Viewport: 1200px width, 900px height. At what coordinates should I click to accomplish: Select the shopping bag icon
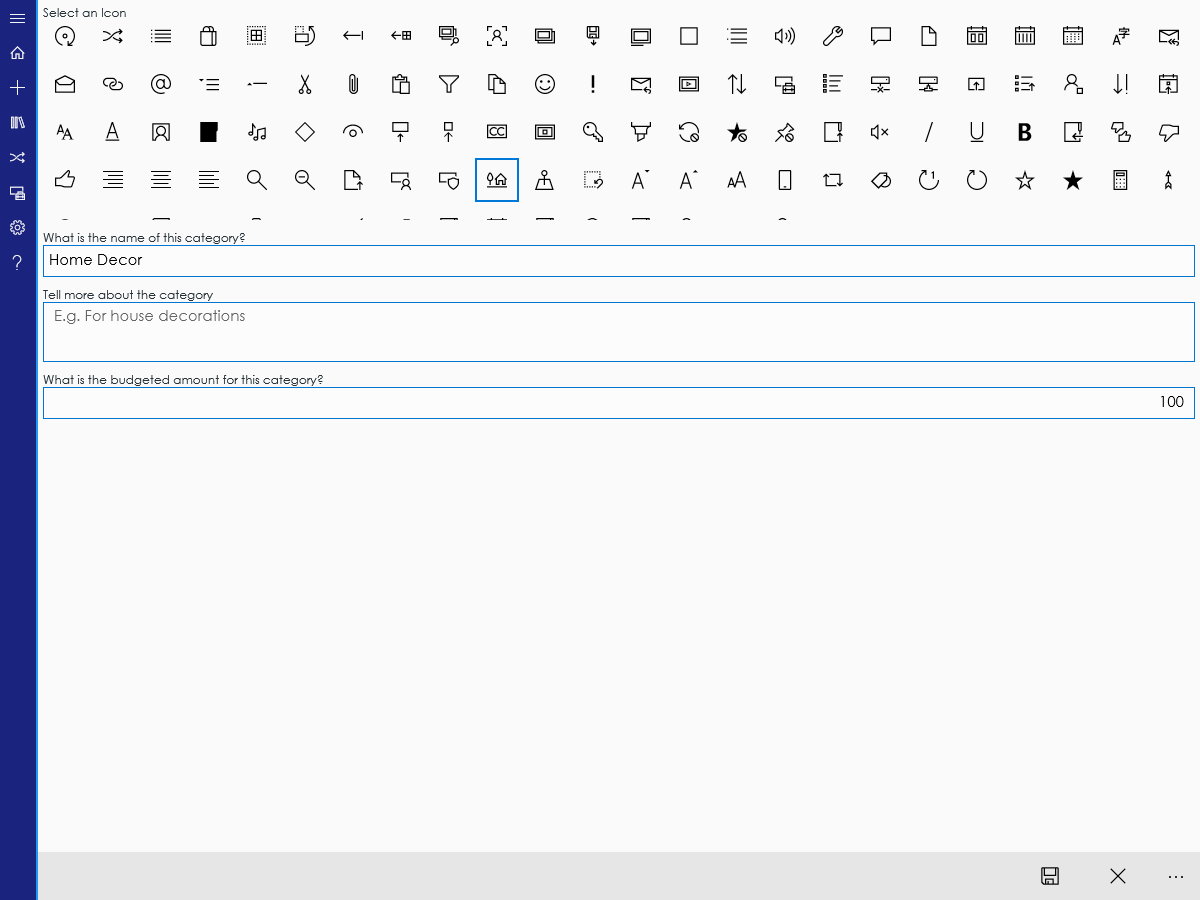pyautogui.click(x=209, y=36)
